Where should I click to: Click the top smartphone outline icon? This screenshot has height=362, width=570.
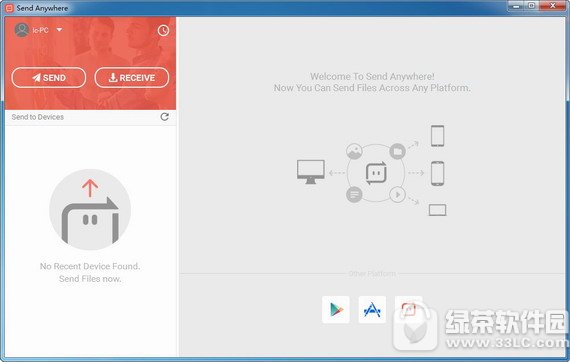point(437,136)
